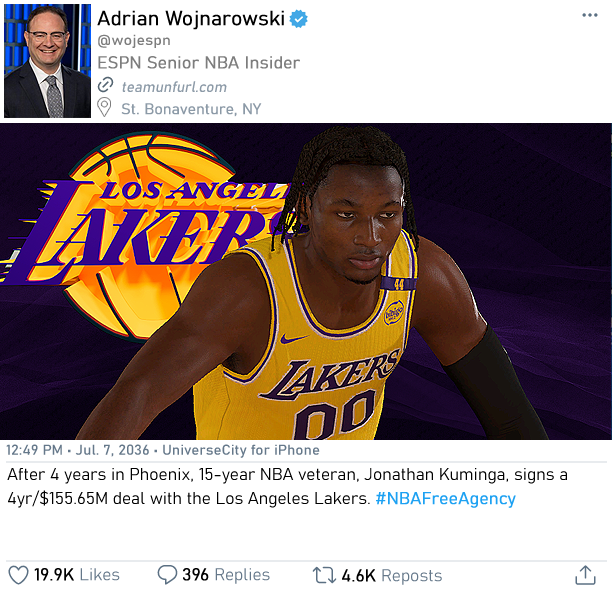612x590 pixels.
Task: View the 19.9K Likes count
Action: [x=76, y=575]
